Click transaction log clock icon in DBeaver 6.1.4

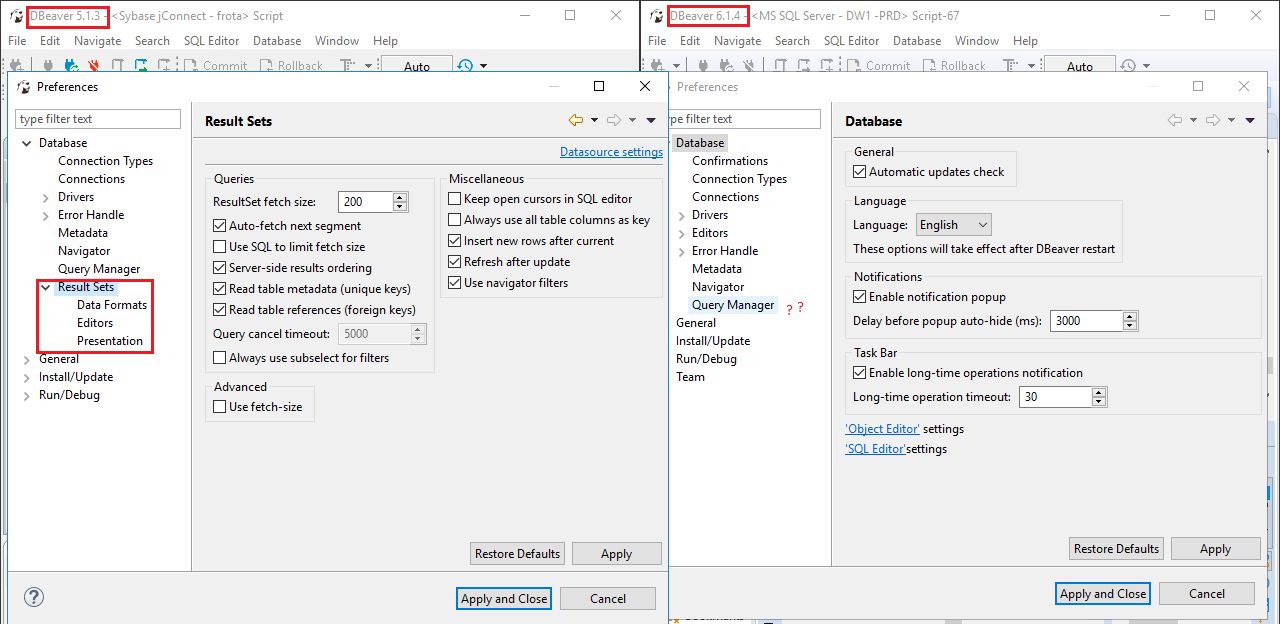pos(1128,65)
